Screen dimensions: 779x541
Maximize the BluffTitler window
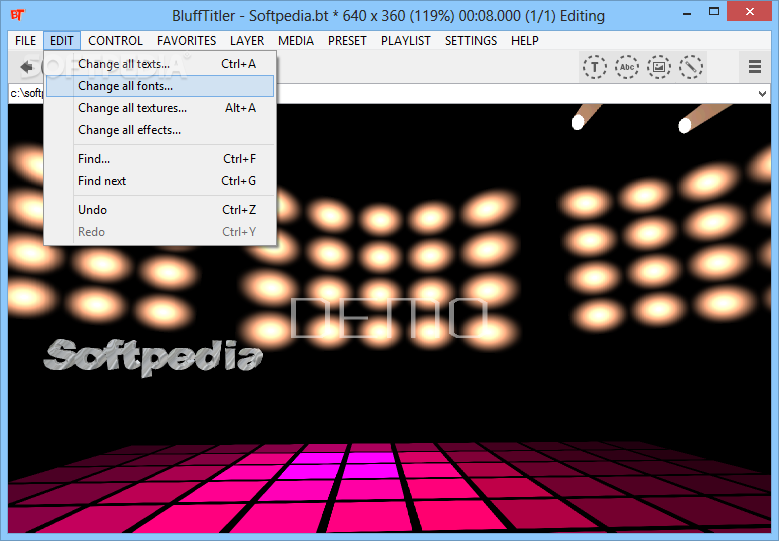[x=714, y=12]
